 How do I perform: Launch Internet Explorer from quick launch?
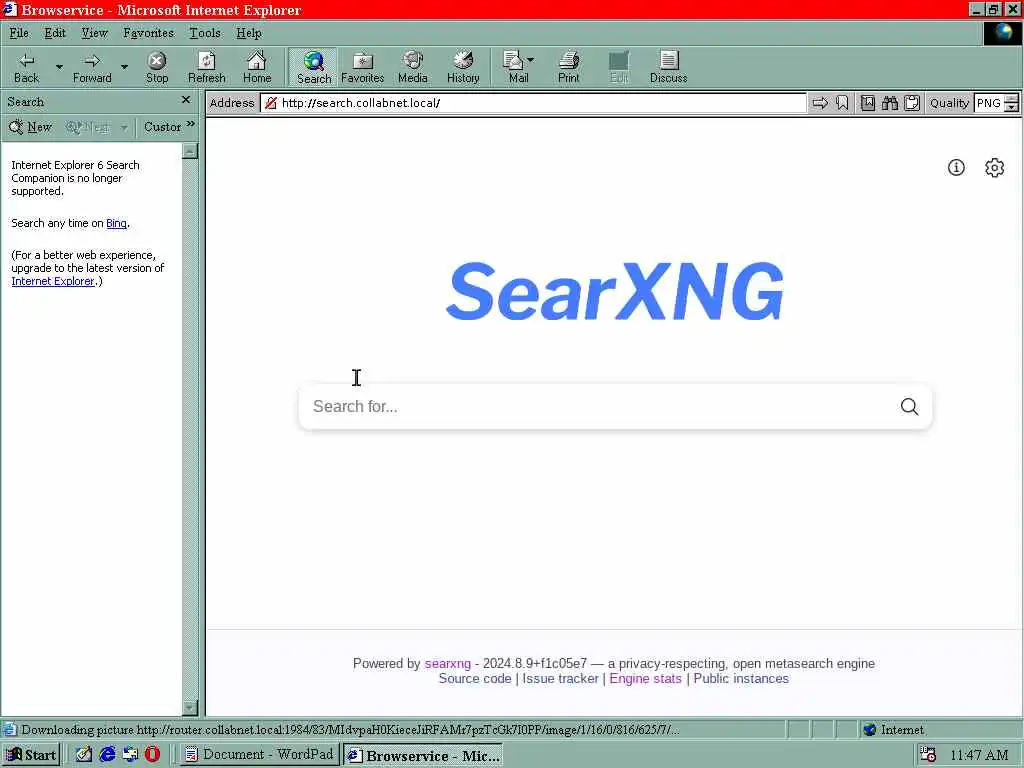tap(107, 754)
